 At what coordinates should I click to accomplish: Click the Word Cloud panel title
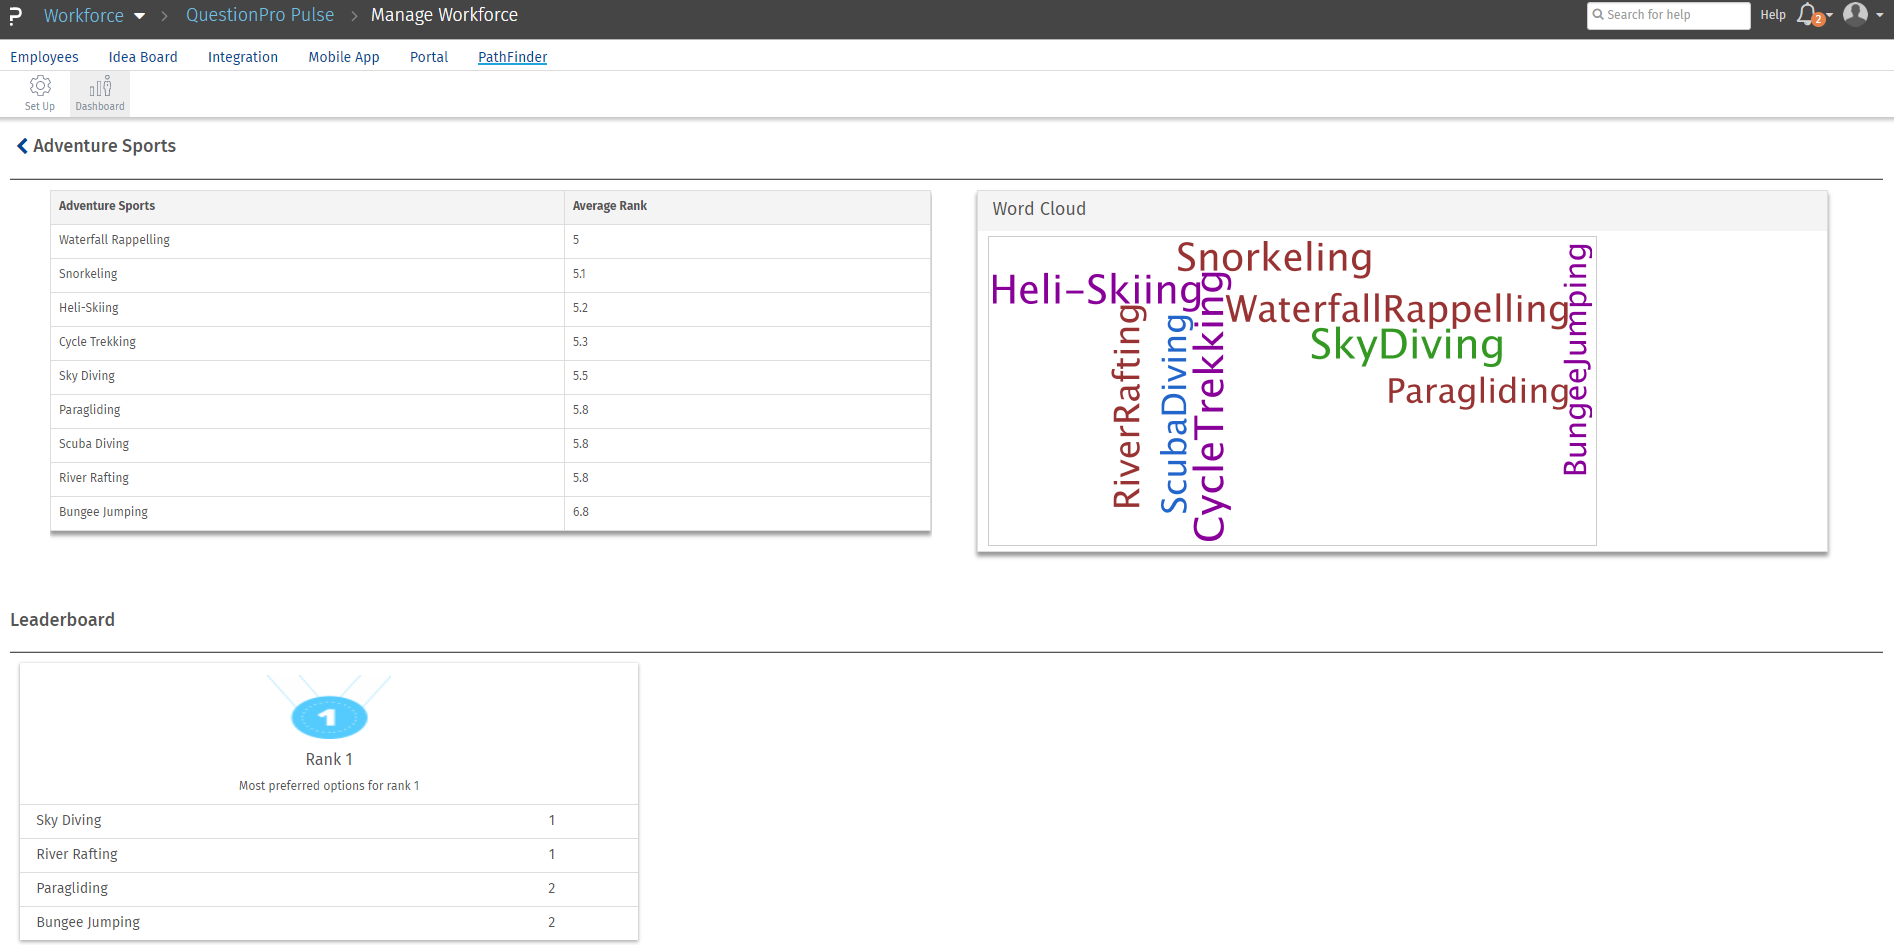point(1039,209)
